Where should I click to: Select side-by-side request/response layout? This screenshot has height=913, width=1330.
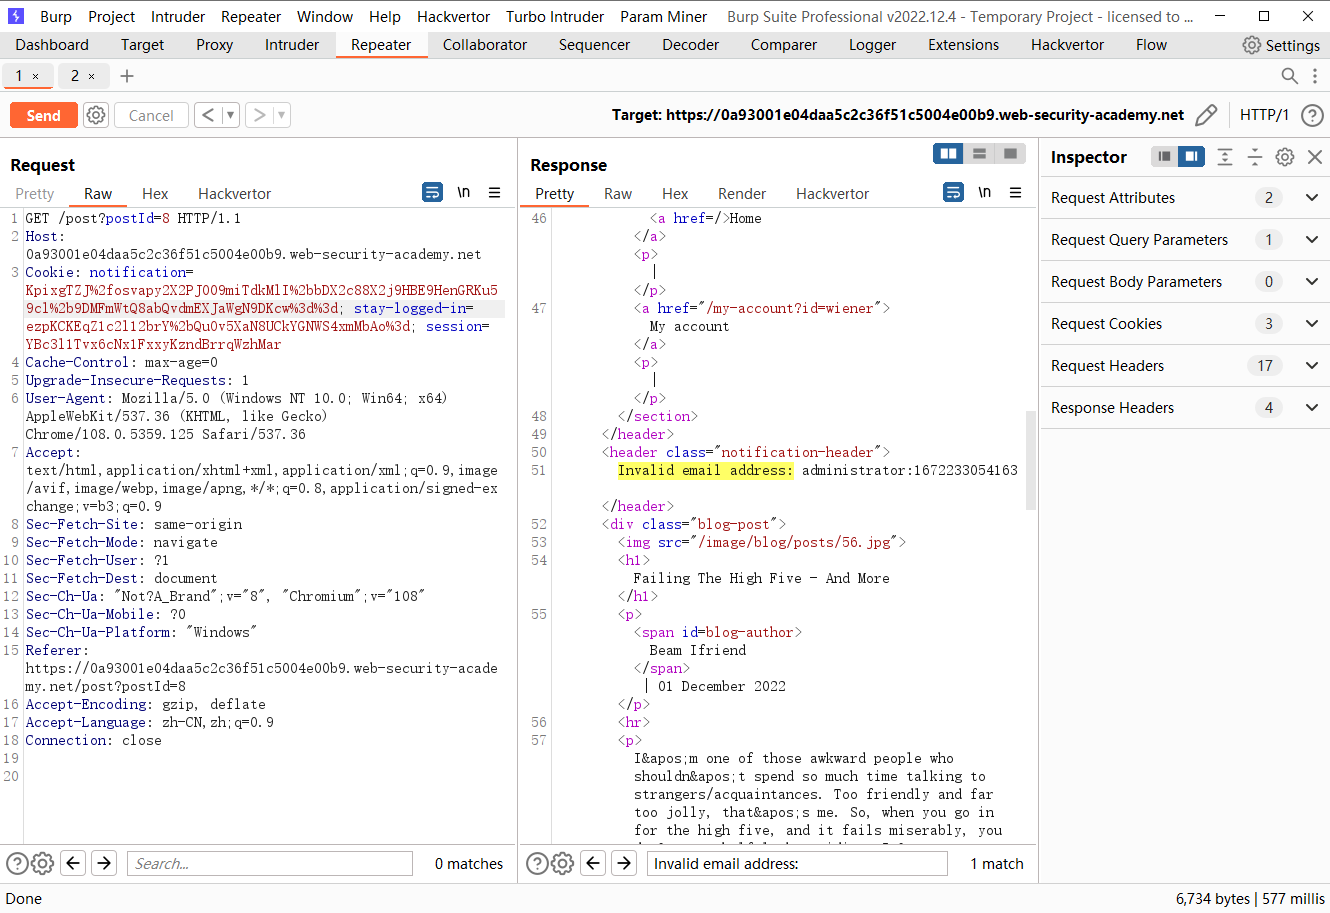click(x=948, y=153)
